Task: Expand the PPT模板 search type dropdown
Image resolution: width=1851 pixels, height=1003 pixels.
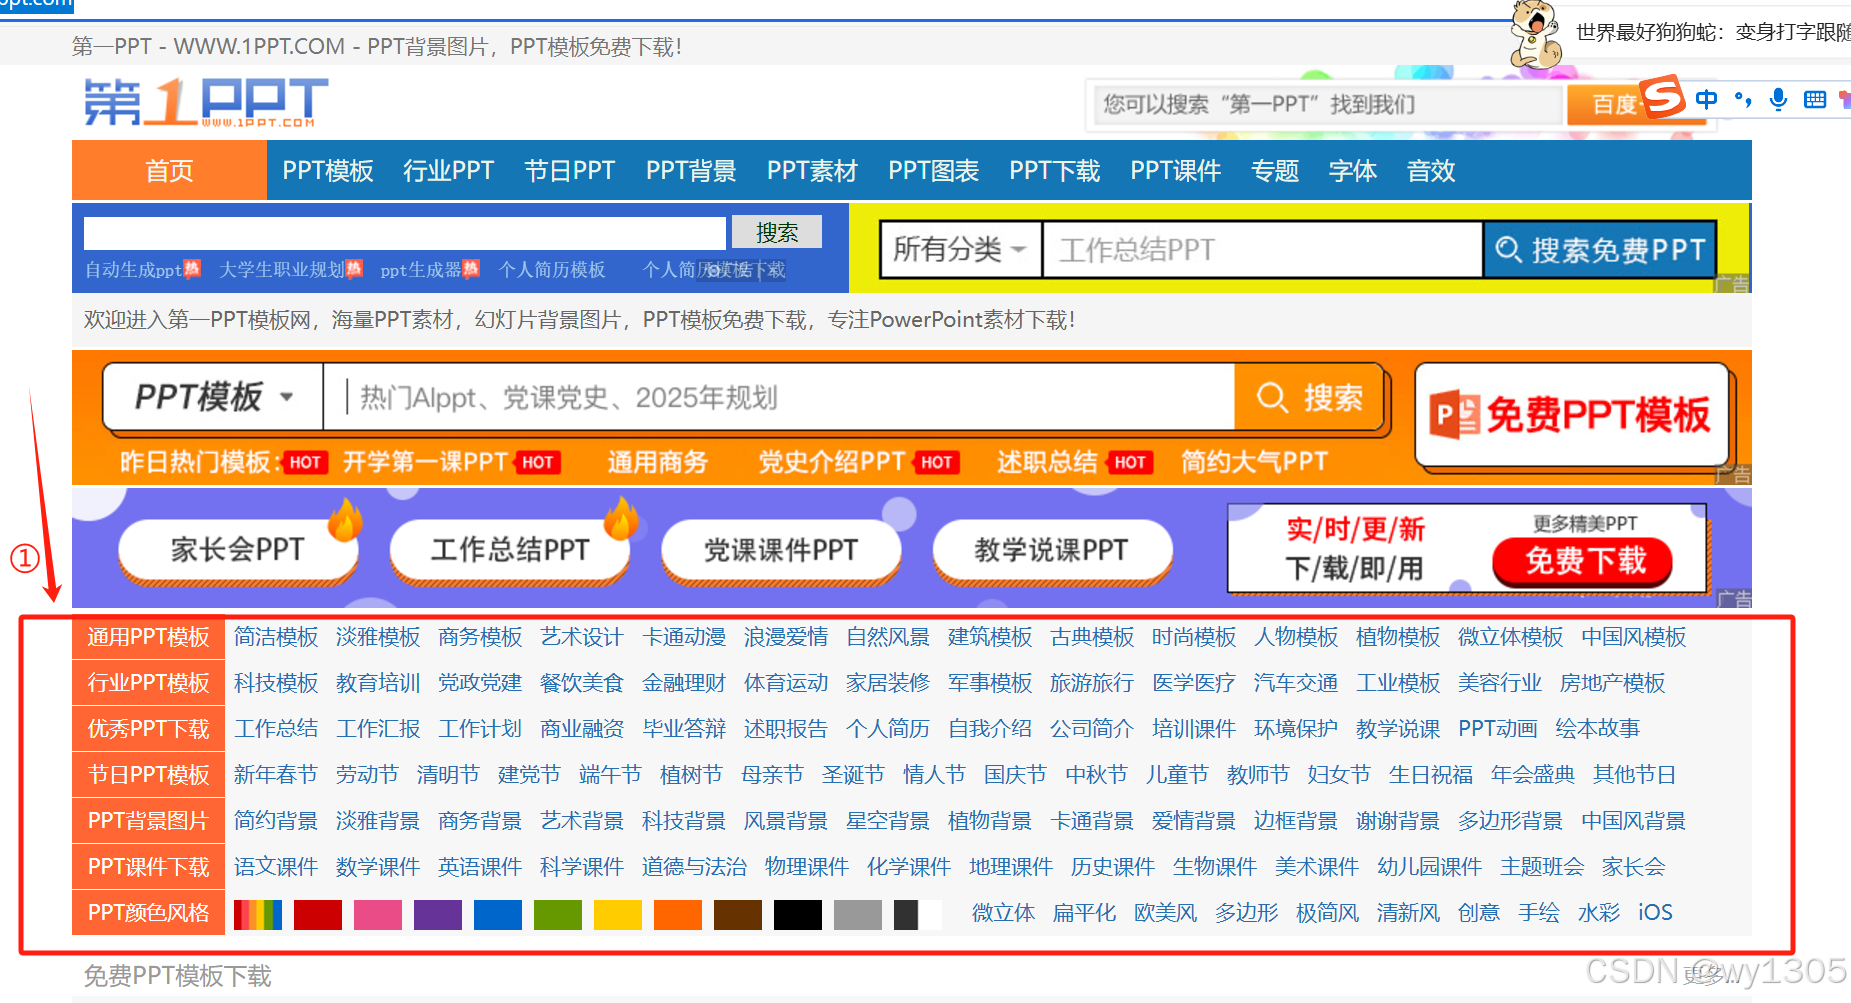Action: 213,397
